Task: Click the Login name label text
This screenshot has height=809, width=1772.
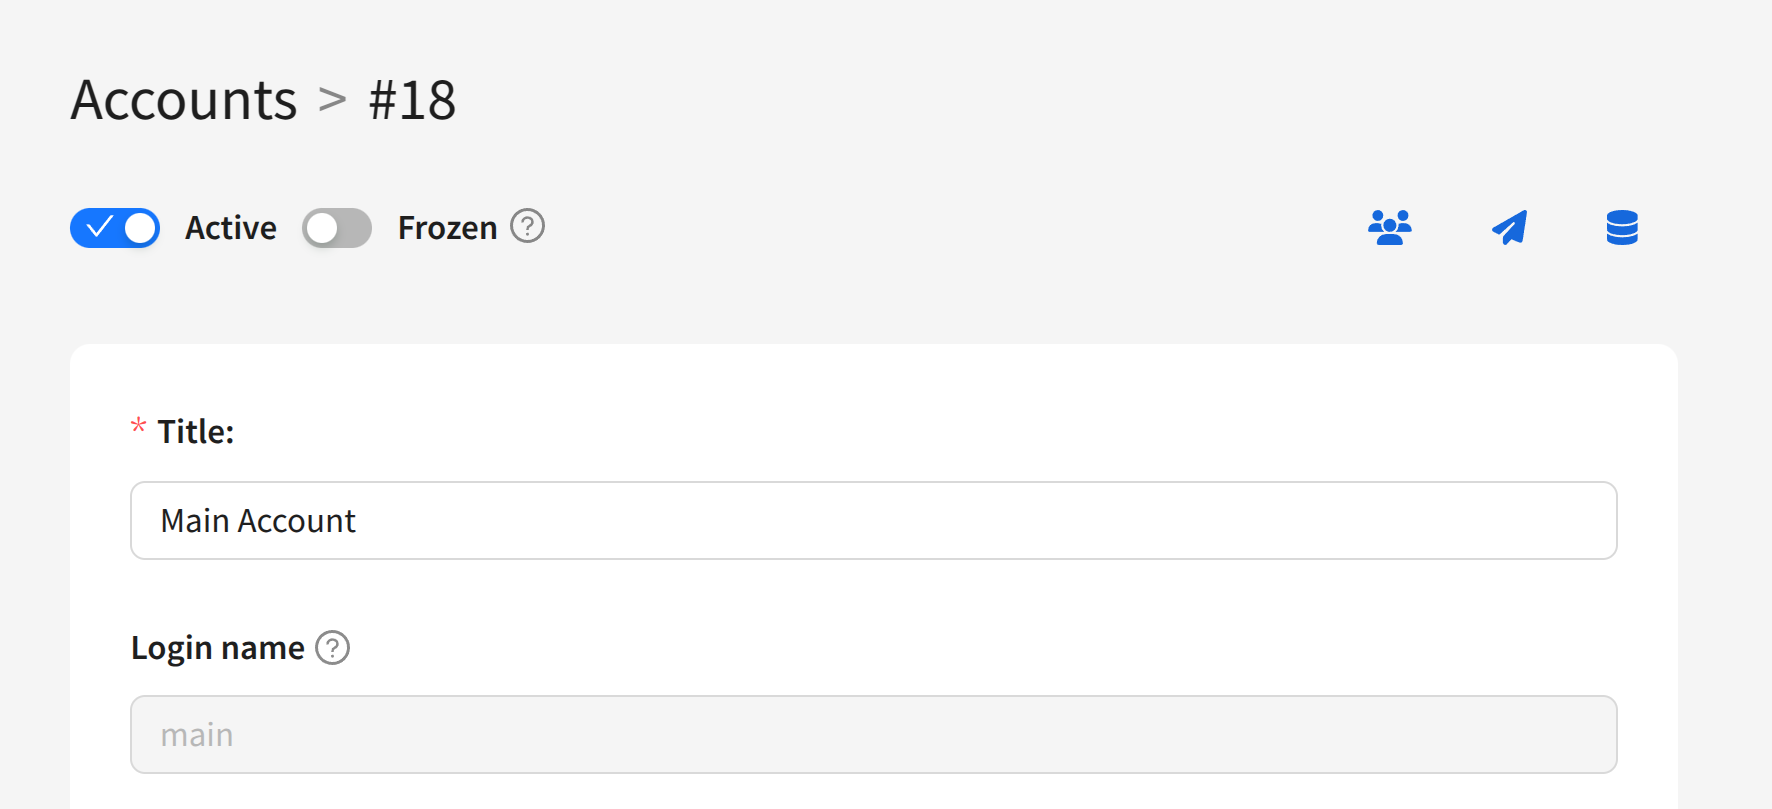Action: click(218, 648)
